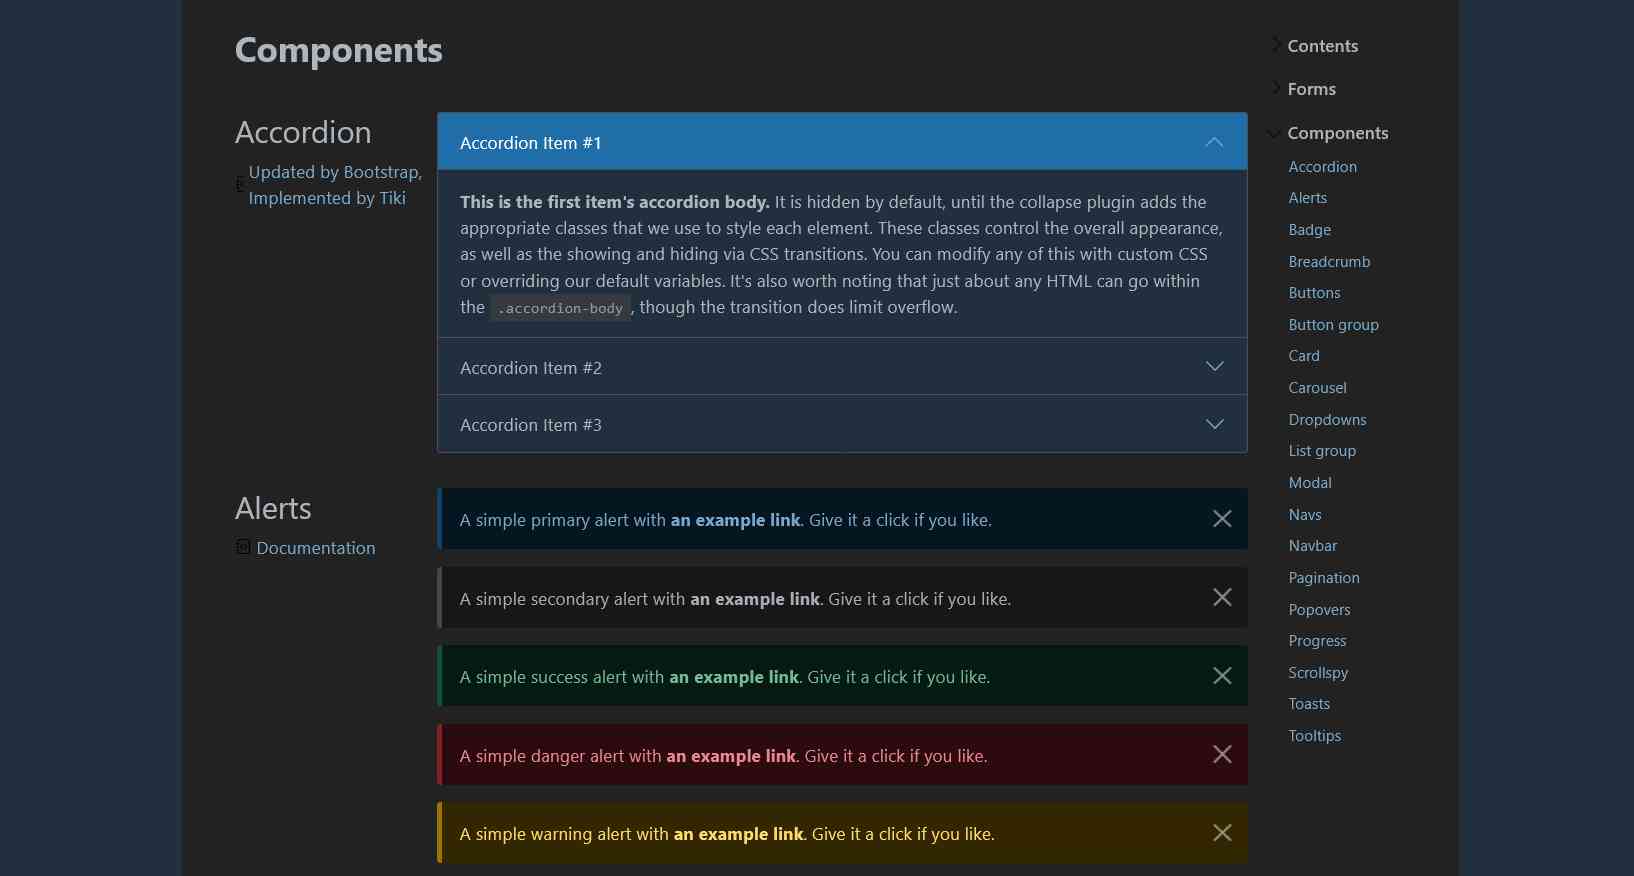1634x876 pixels.
Task: Dismiss the success alert
Action: 1221,676
